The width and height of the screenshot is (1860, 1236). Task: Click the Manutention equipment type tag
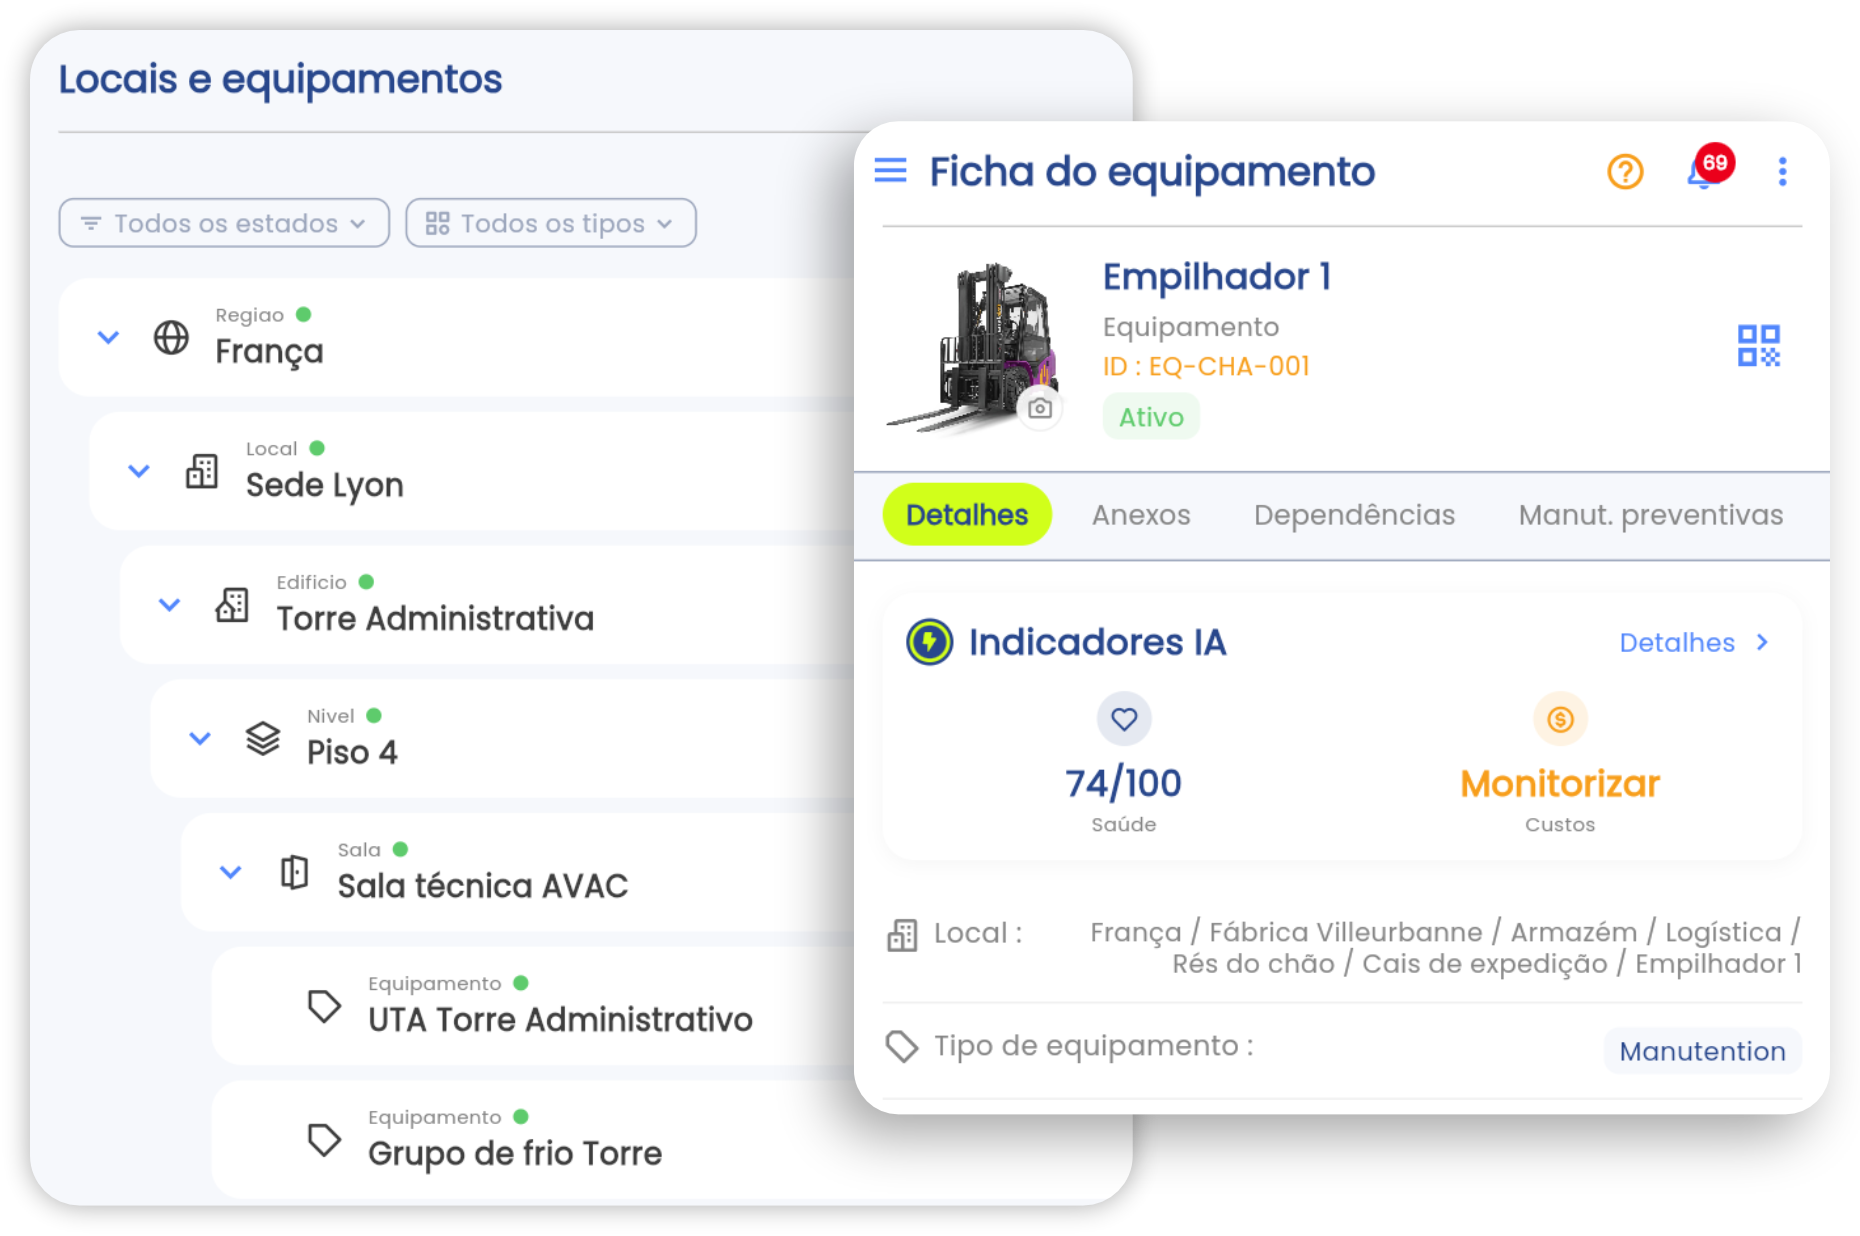coord(1702,1051)
